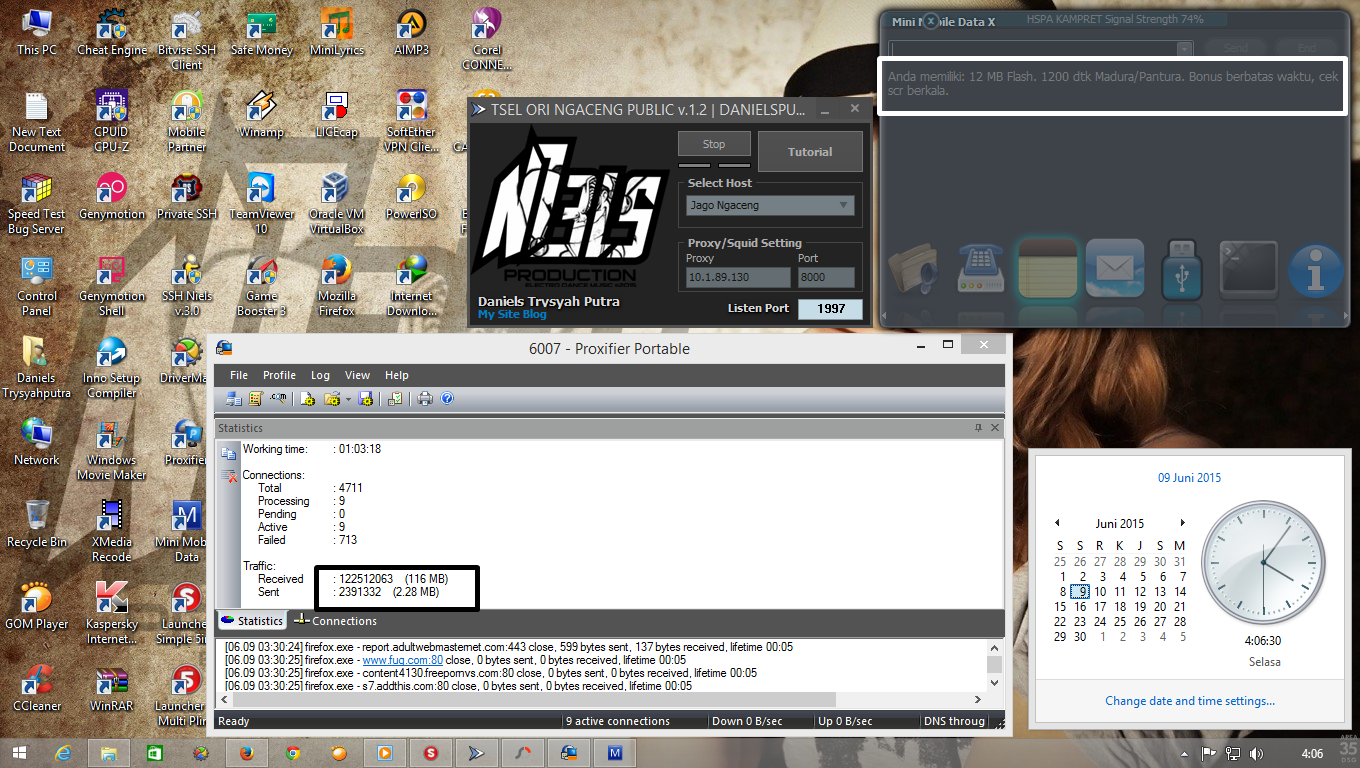The image size is (1360, 768).
Task: Expand the Open Profile dropdown arrow in toolbar
Action: tap(348, 398)
